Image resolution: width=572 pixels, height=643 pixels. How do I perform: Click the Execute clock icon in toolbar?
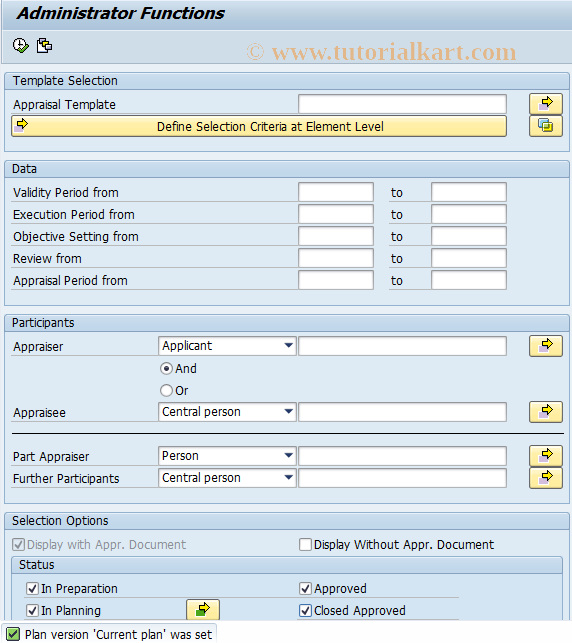(21, 46)
